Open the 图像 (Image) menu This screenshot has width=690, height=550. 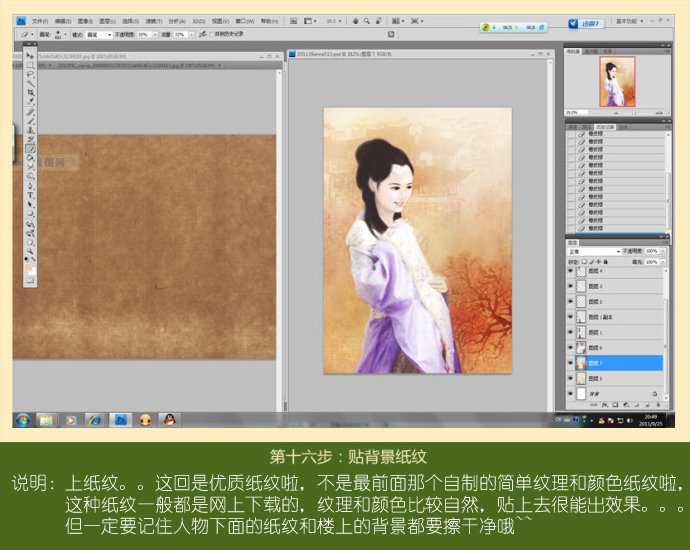85,21
